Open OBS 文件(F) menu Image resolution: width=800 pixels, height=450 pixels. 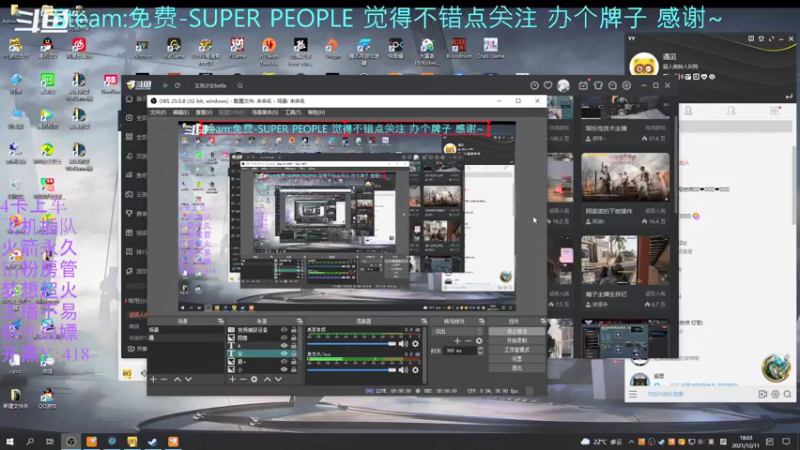[x=158, y=112]
